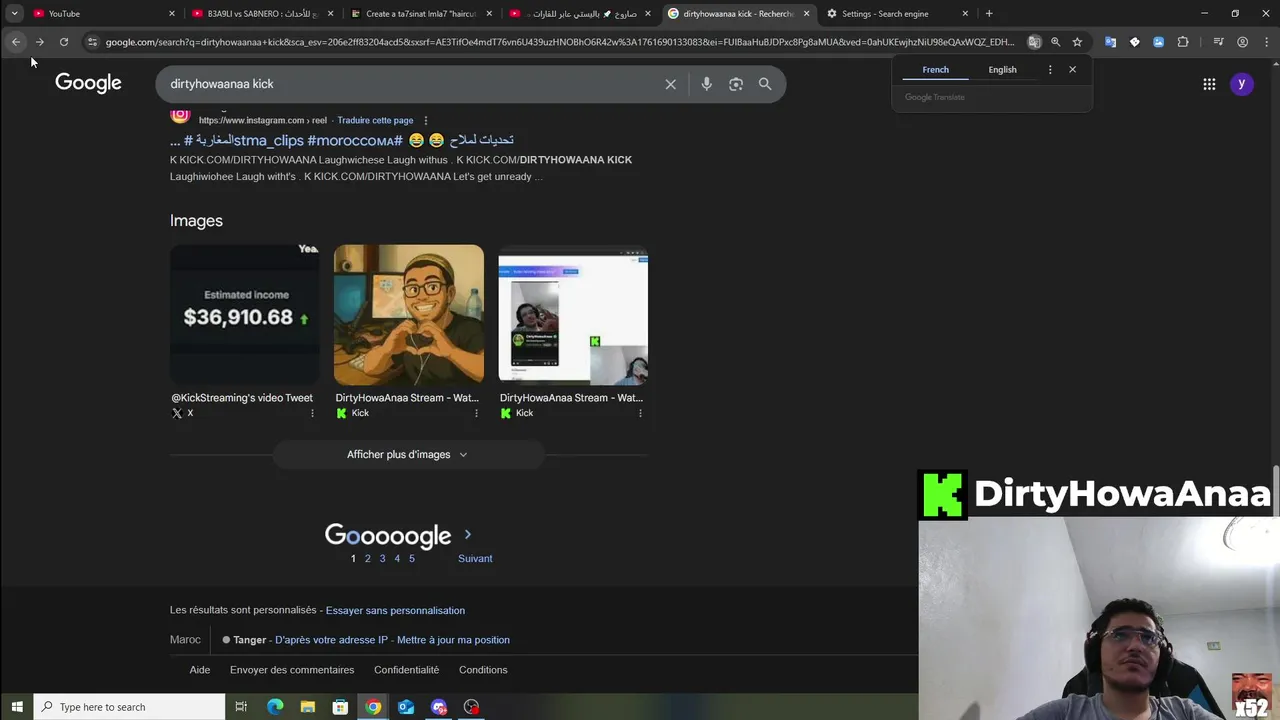Open site information icon in address bar
Screen dimensions: 1280x720
92,42
